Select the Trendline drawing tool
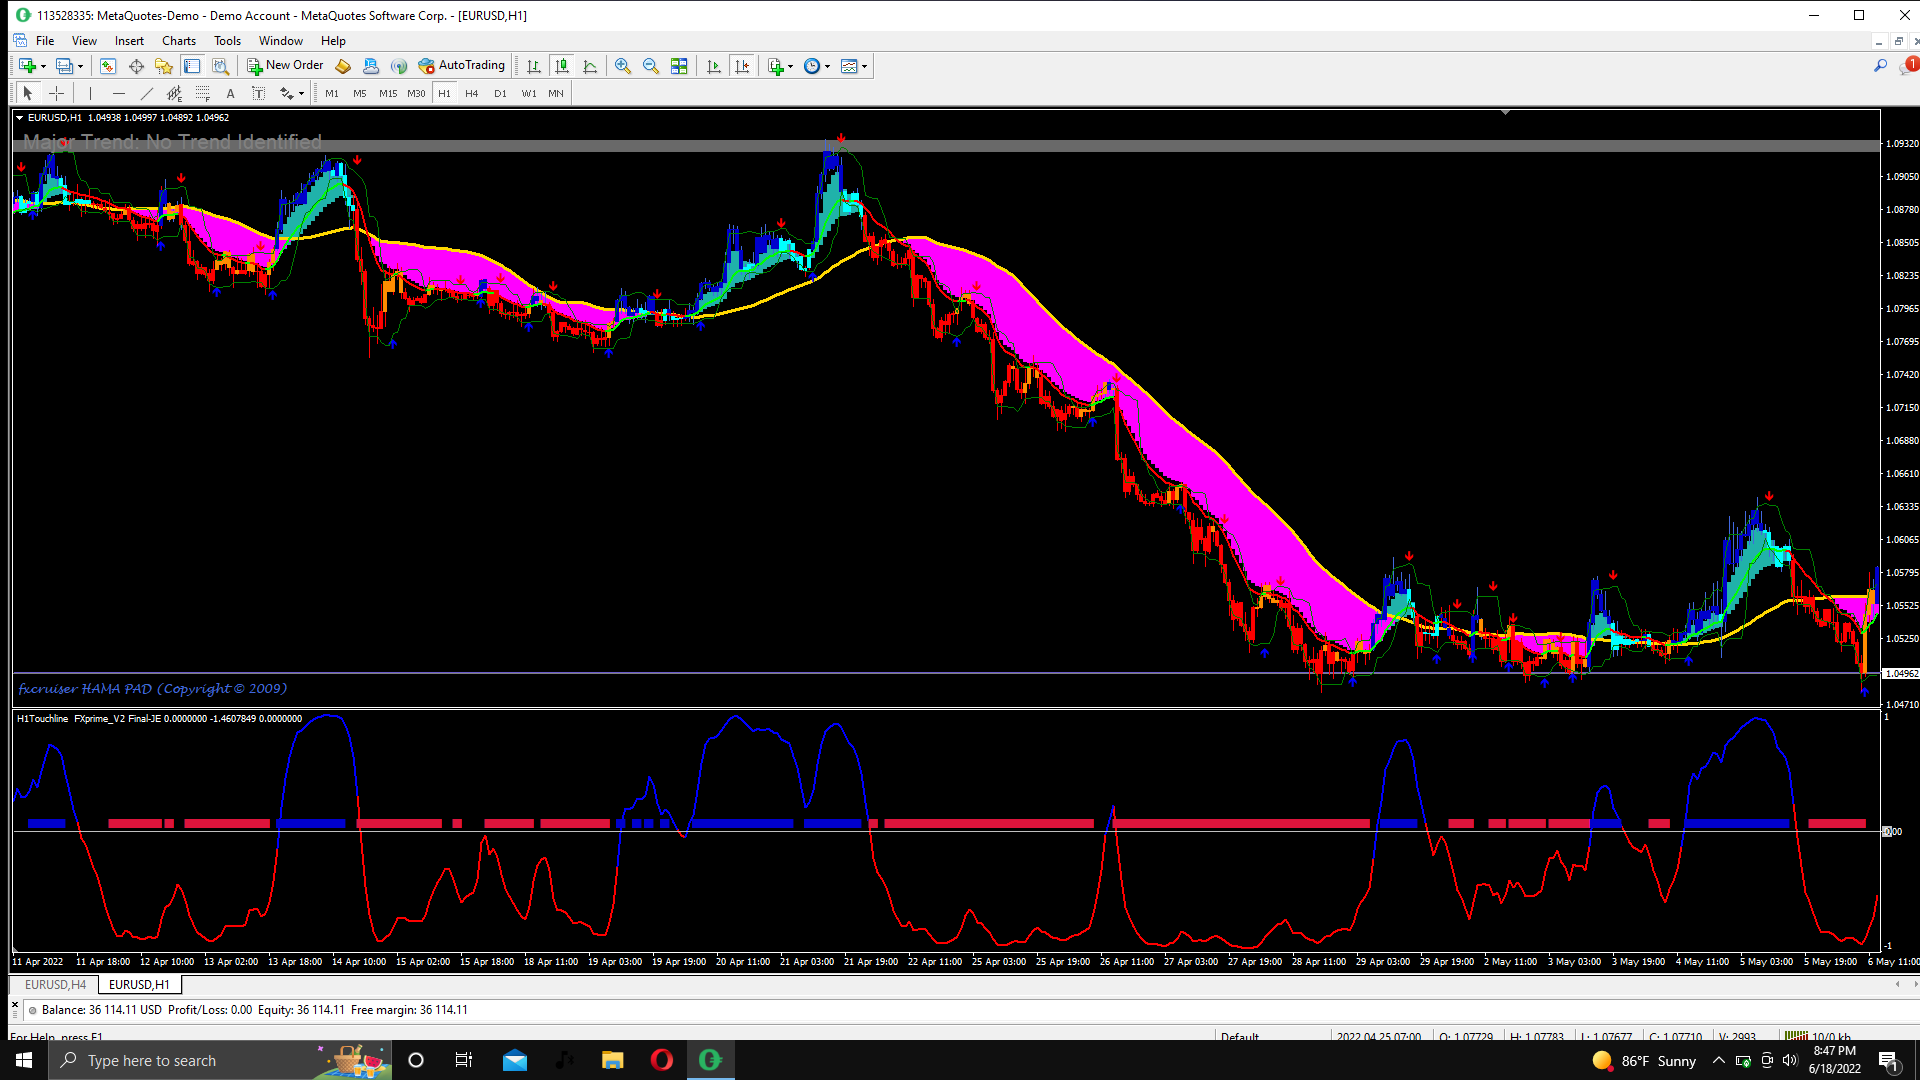 (x=147, y=93)
